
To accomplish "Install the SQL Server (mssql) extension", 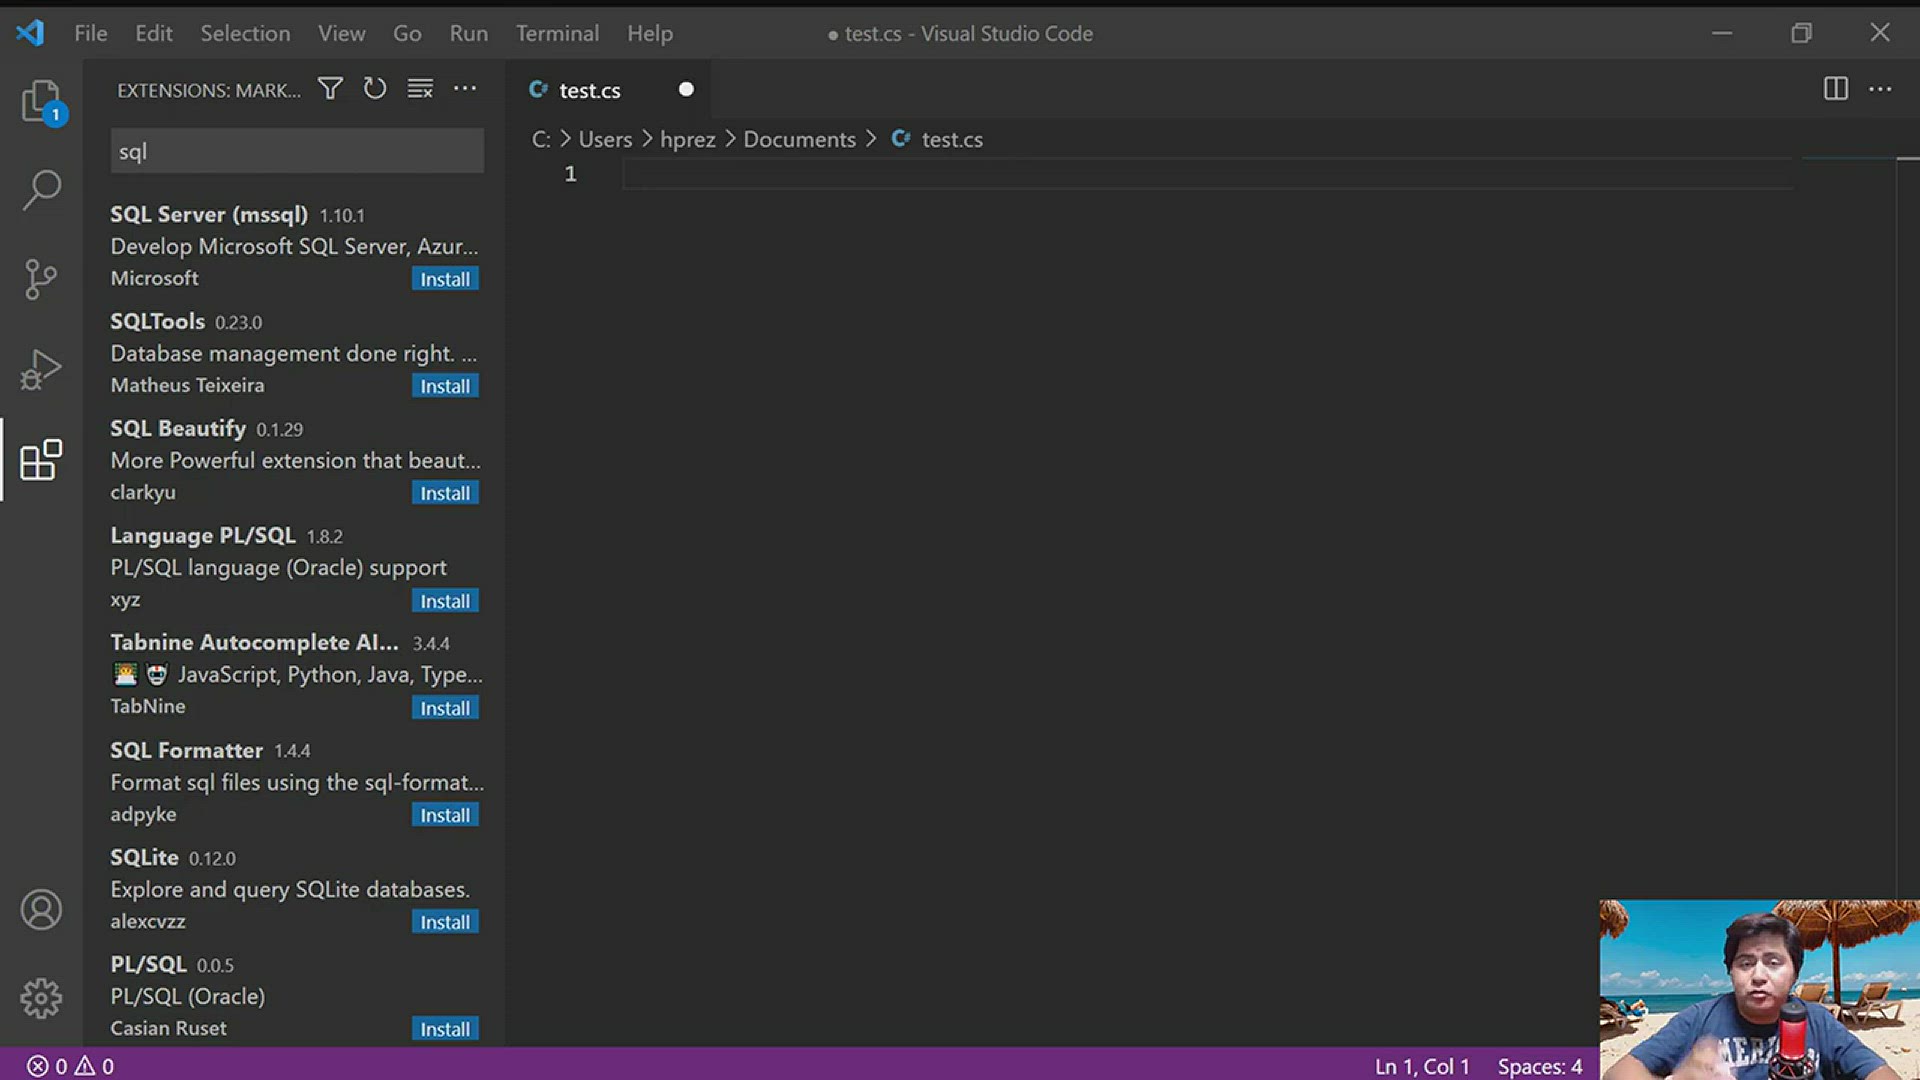I will pos(445,279).
